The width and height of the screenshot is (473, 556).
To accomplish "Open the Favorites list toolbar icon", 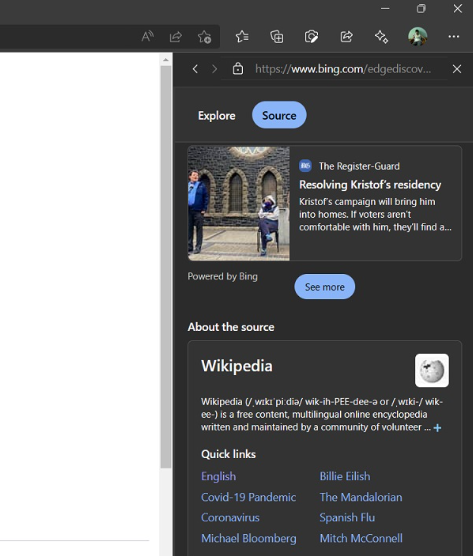I will pyautogui.click(x=242, y=36).
